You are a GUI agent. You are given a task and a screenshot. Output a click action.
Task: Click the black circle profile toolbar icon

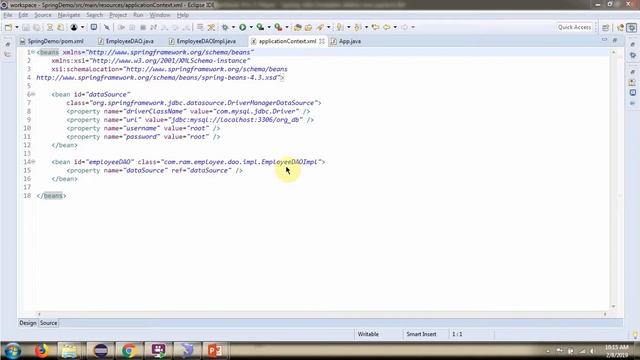click(x=74, y=27)
